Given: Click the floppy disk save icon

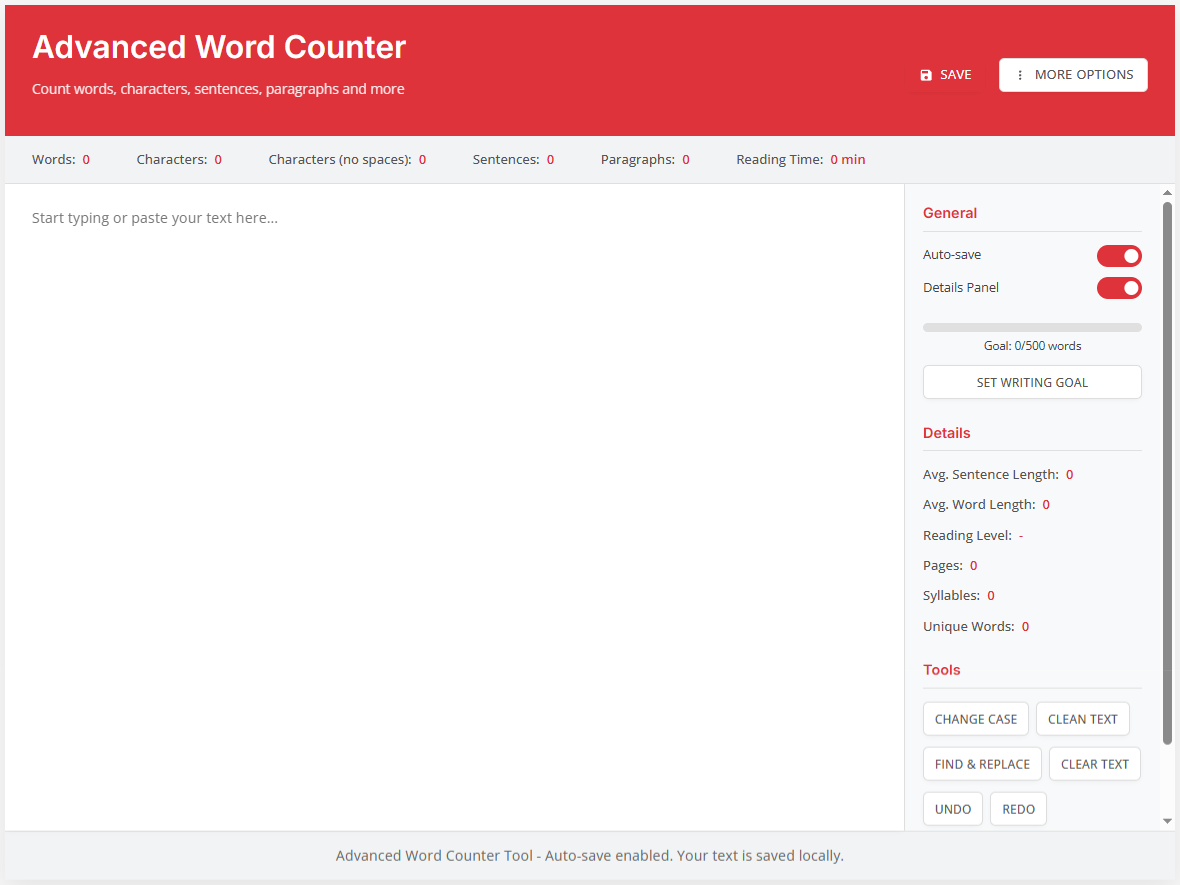Looking at the screenshot, I should pyautogui.click(x=925, y=74).
